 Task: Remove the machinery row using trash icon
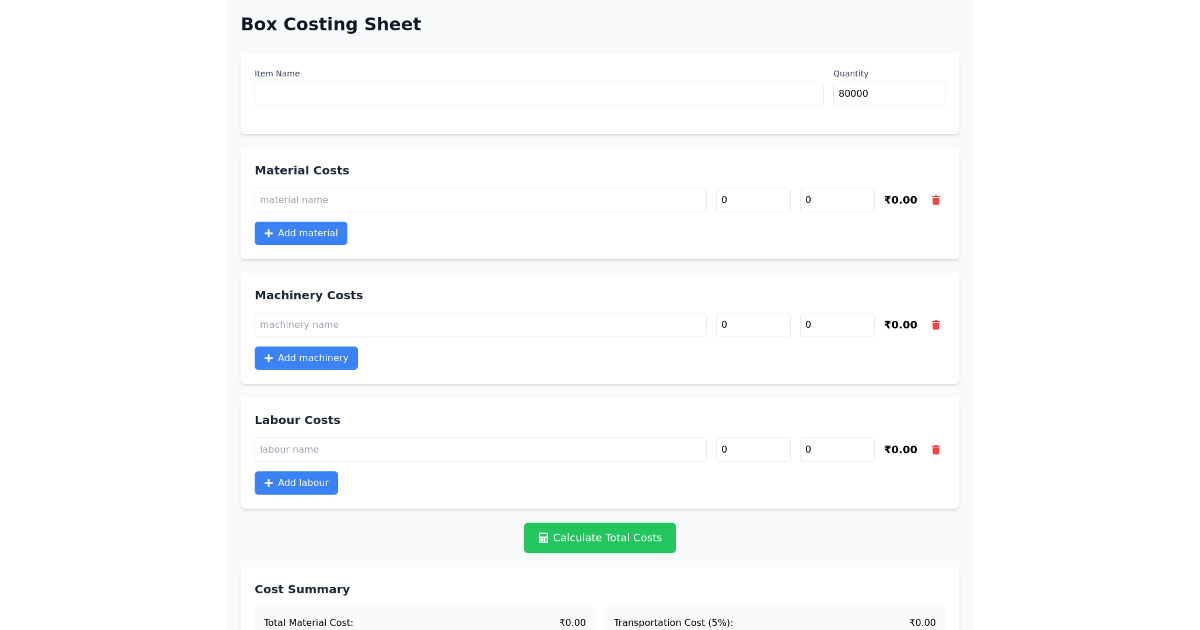[936, 324]
